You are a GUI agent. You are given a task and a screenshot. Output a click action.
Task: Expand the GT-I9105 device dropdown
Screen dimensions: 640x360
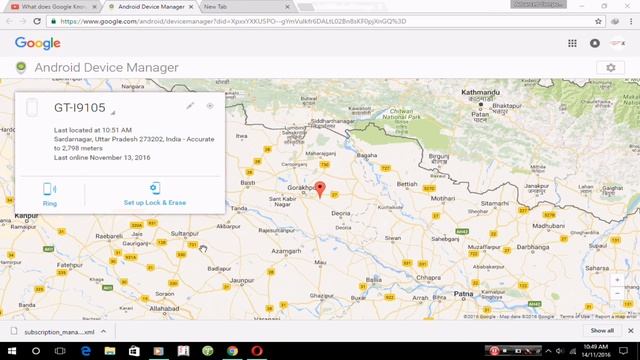point(113,113)
